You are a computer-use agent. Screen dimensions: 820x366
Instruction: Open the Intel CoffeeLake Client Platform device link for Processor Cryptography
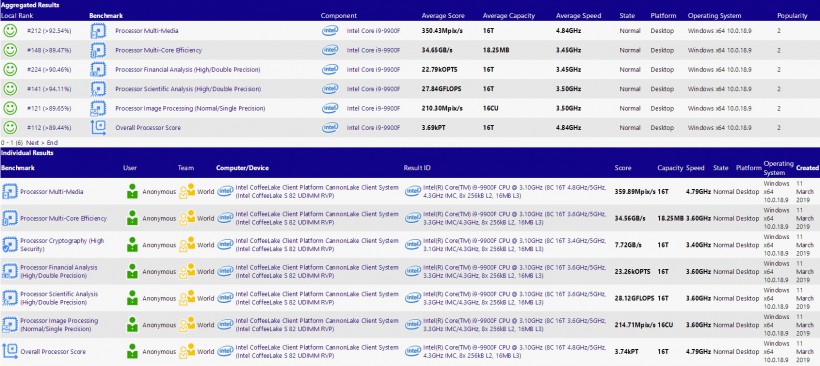(x=317, y=245)
